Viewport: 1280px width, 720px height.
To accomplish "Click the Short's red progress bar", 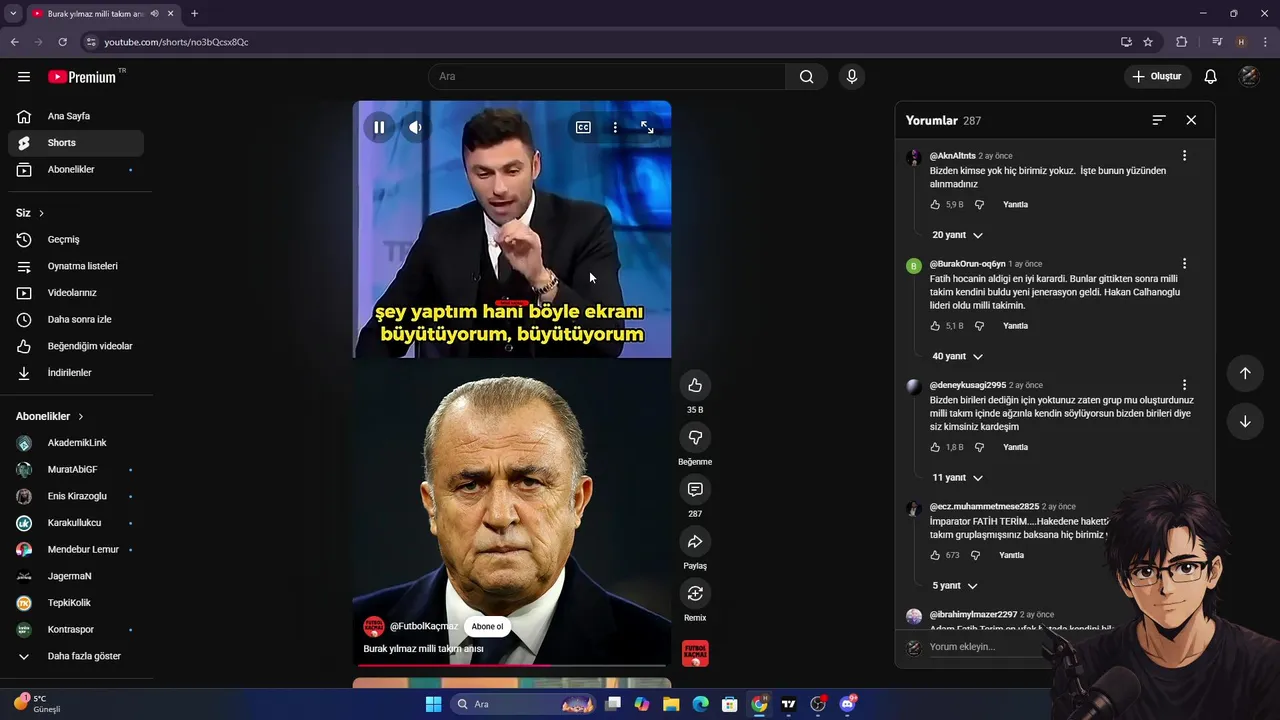I will coord(511,664).
